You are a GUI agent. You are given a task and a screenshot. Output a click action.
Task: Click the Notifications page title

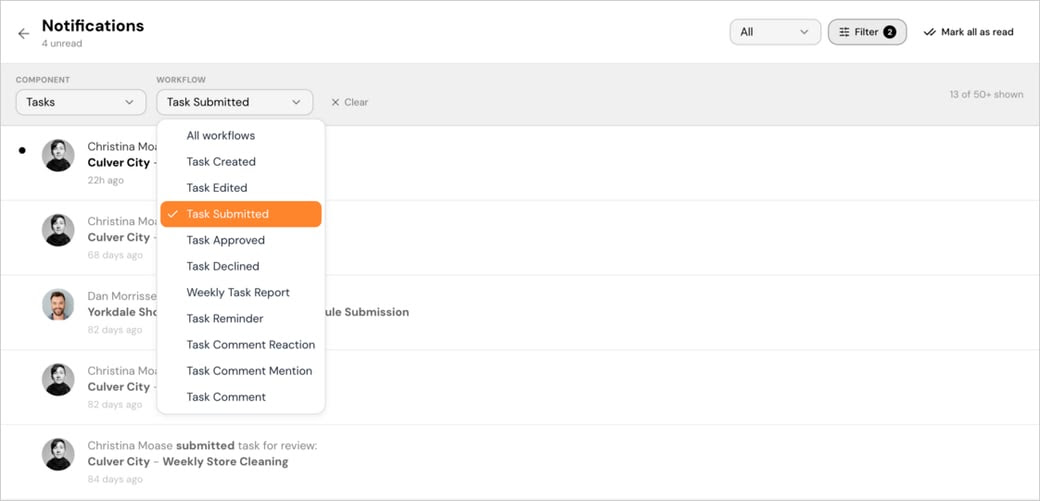point(93,26)
